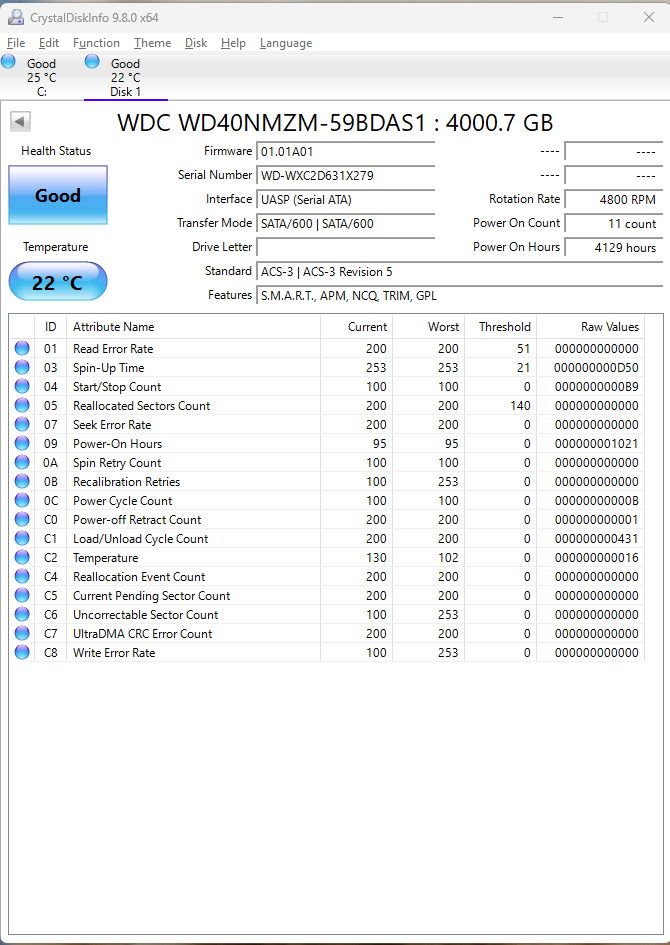The width and height of the screenshot is (670, 945).
Task: Click status orb of Power-off Retract Count row
Action: click(x=22, y=519)
